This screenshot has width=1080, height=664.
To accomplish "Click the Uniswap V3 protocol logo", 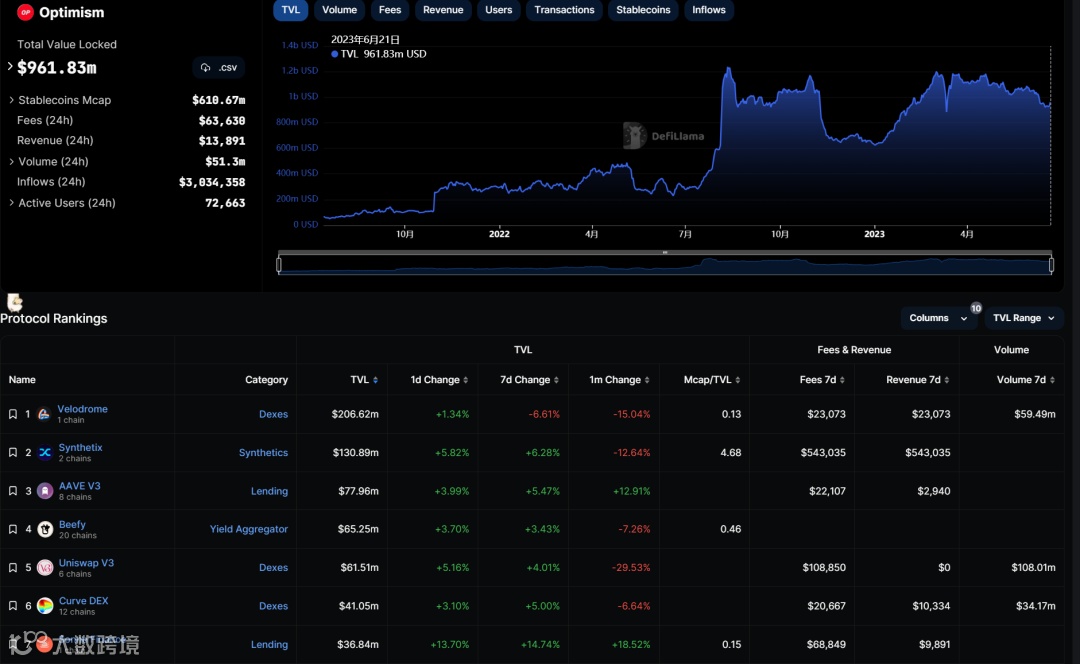I will [45, 568].
